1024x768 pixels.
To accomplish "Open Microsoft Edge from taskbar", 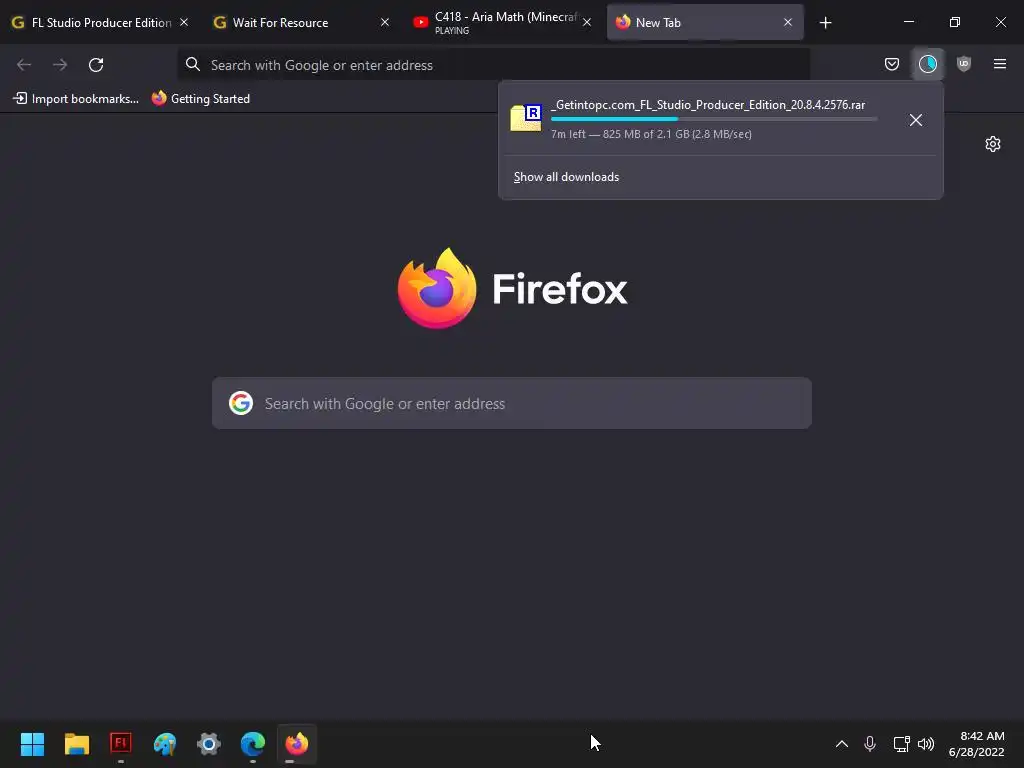I will tap(253, 744).
